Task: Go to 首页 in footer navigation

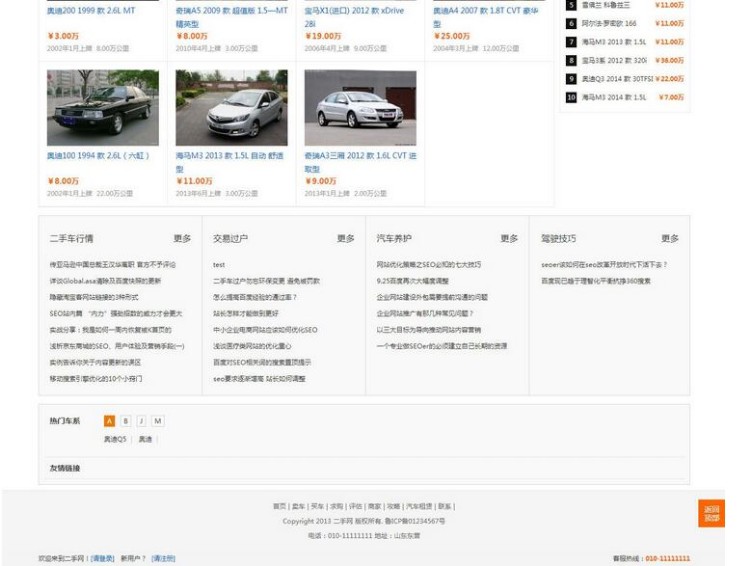Action: (279, 506)
